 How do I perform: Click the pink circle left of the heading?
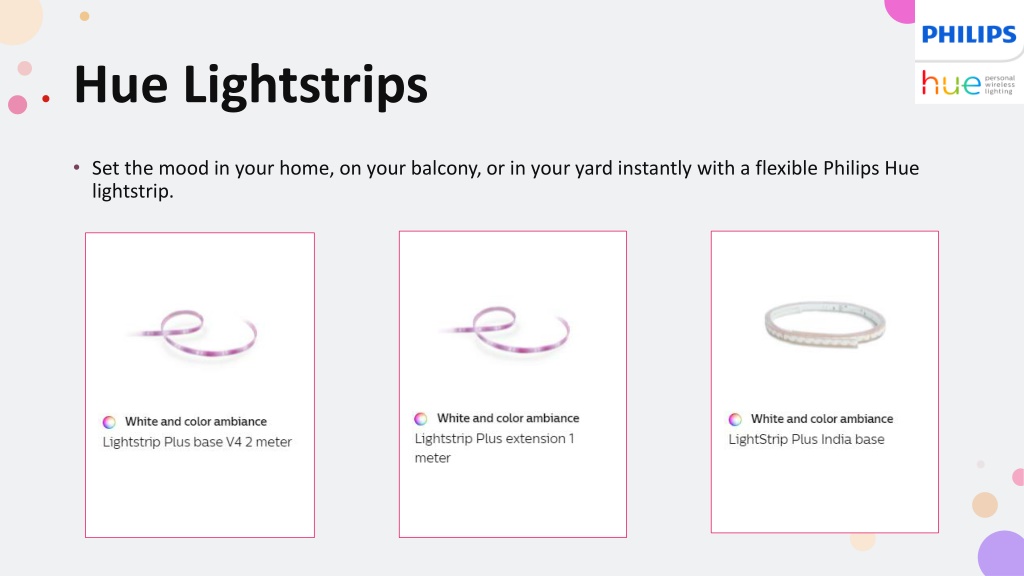click(x=18, y=104)
